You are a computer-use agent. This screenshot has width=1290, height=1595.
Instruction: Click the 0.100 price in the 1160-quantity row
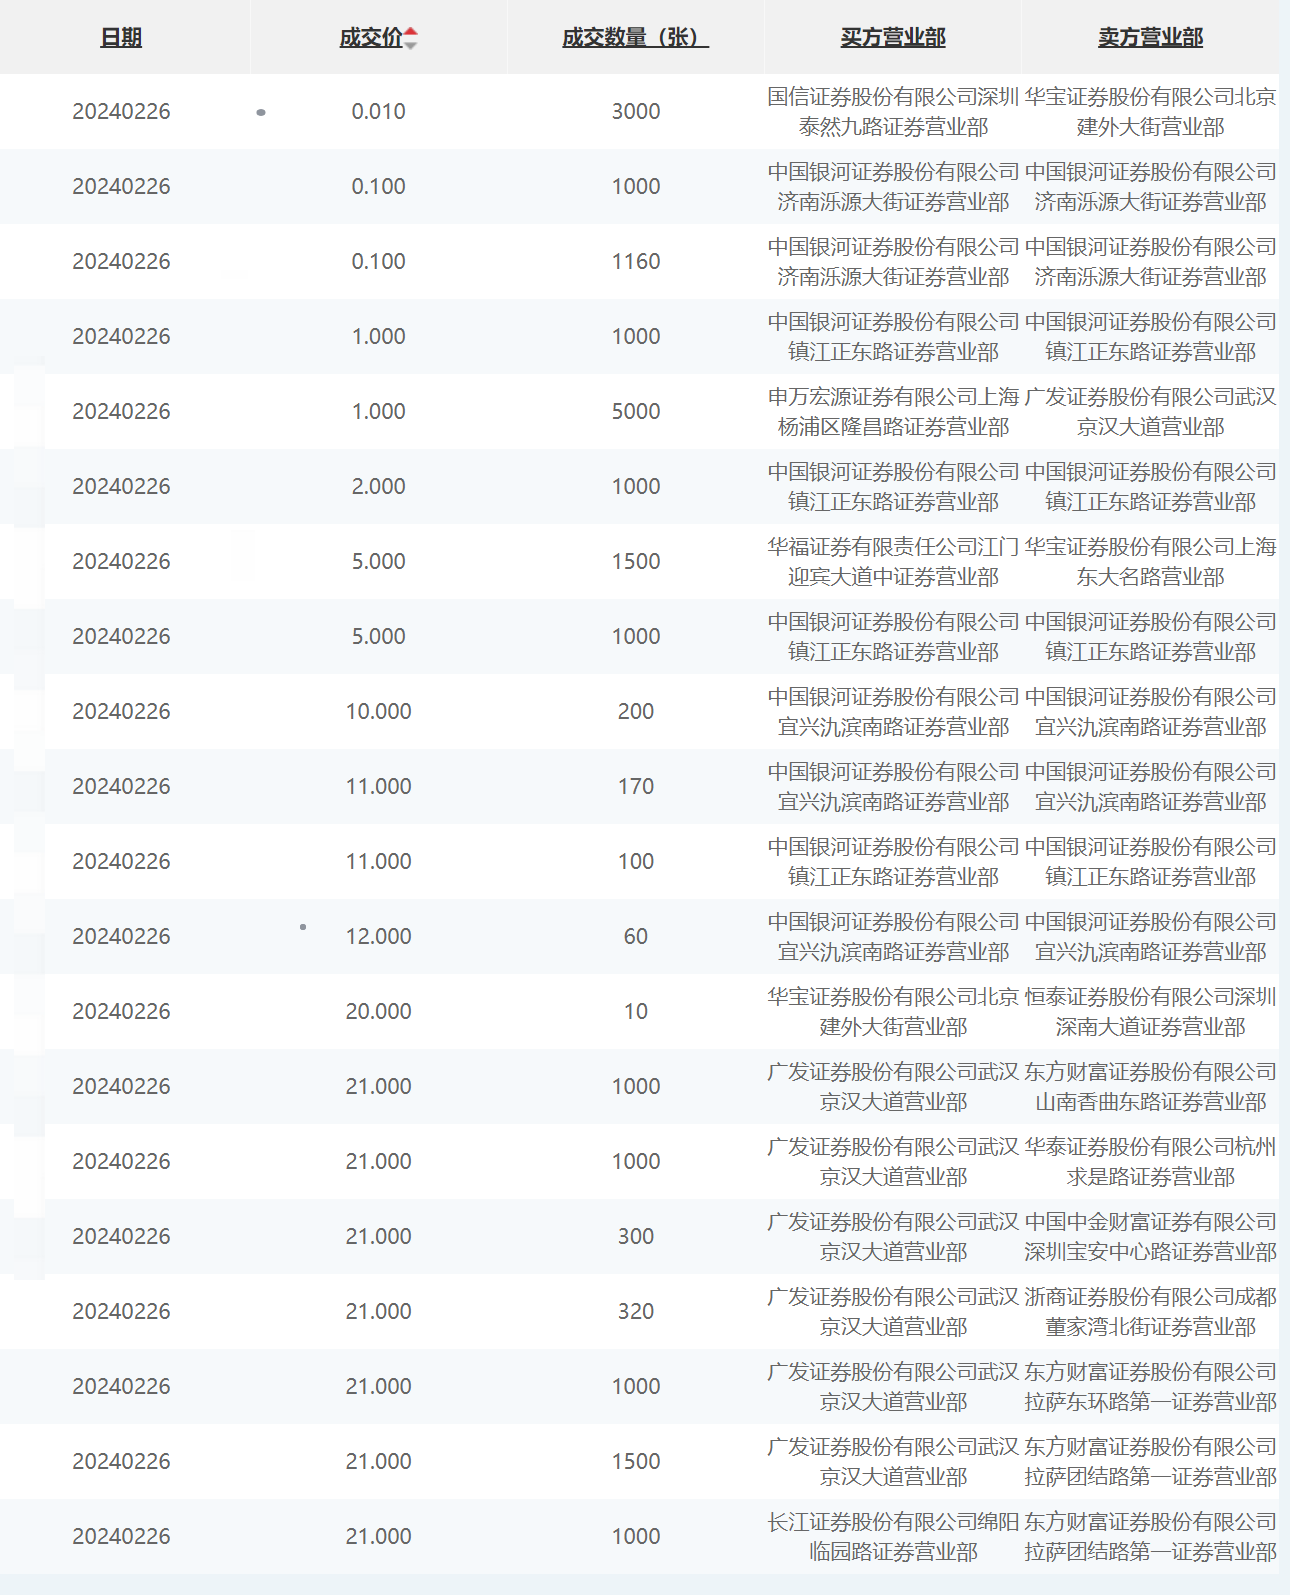pos(379,261)
